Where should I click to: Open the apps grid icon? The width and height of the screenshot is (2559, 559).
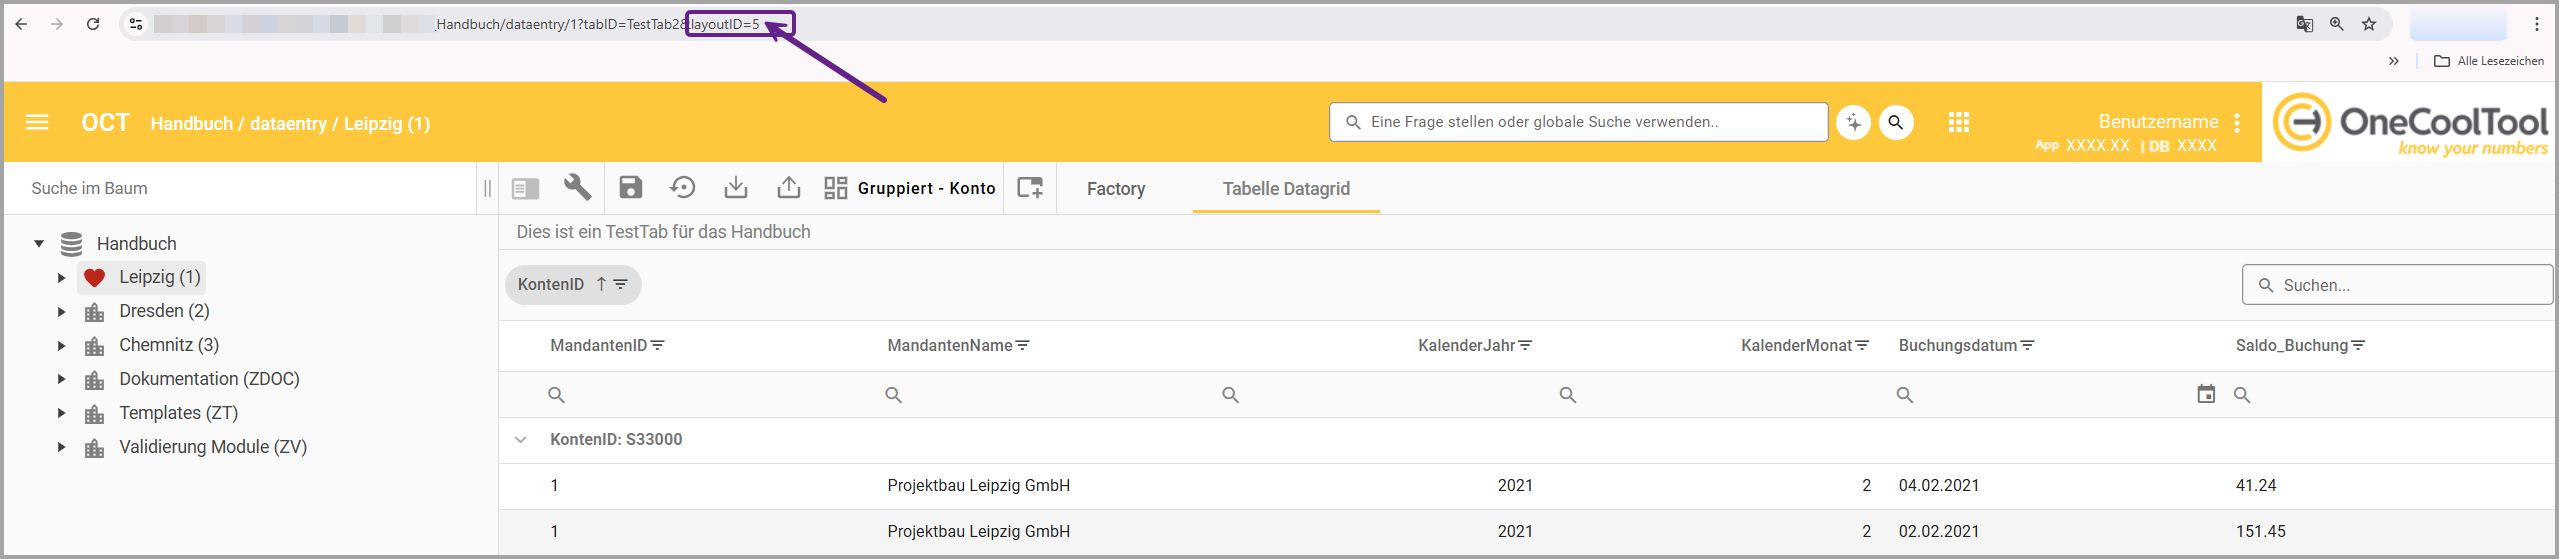pyautogui.click(x=1958, y=122)
